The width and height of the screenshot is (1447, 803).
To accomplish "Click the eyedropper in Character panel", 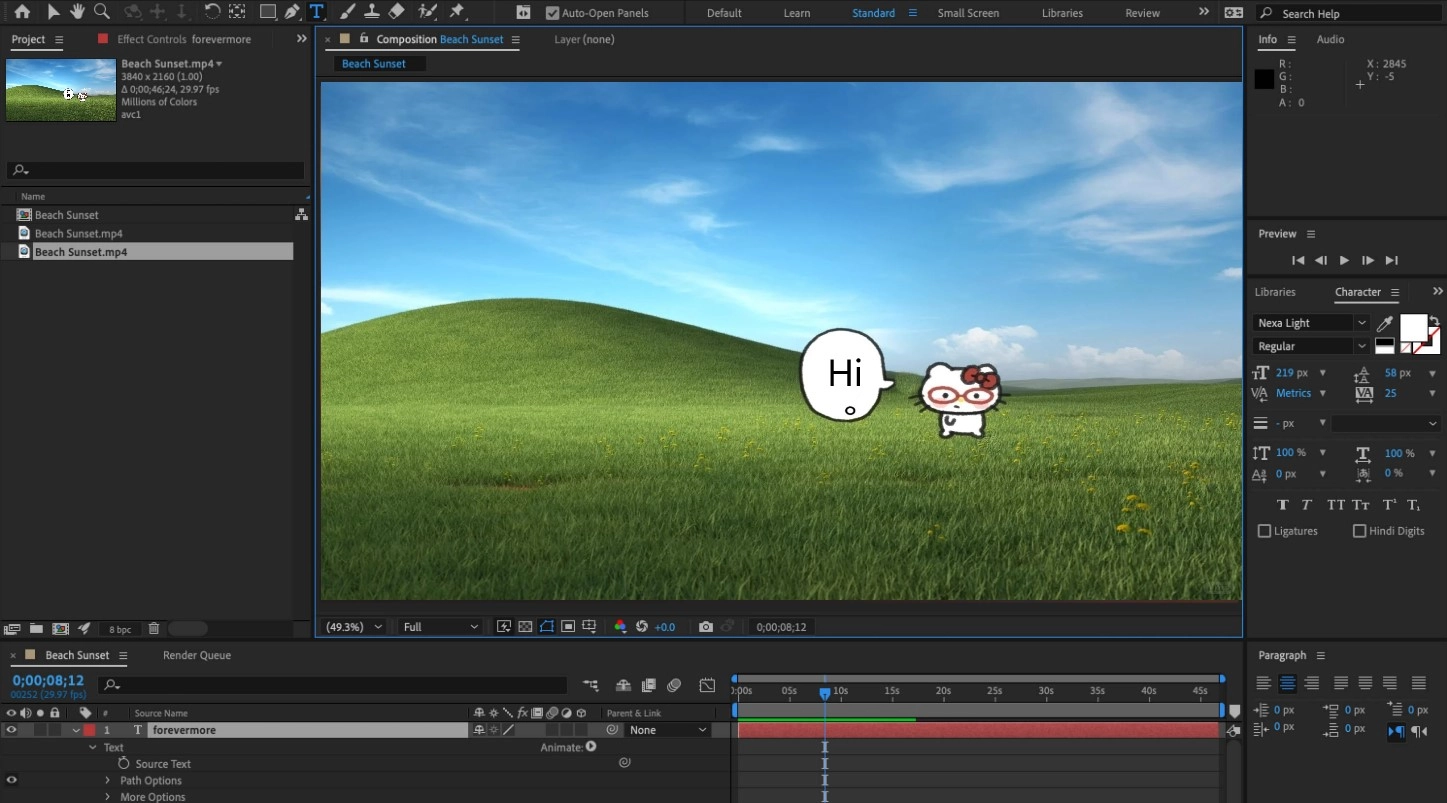I will 1385,323.
